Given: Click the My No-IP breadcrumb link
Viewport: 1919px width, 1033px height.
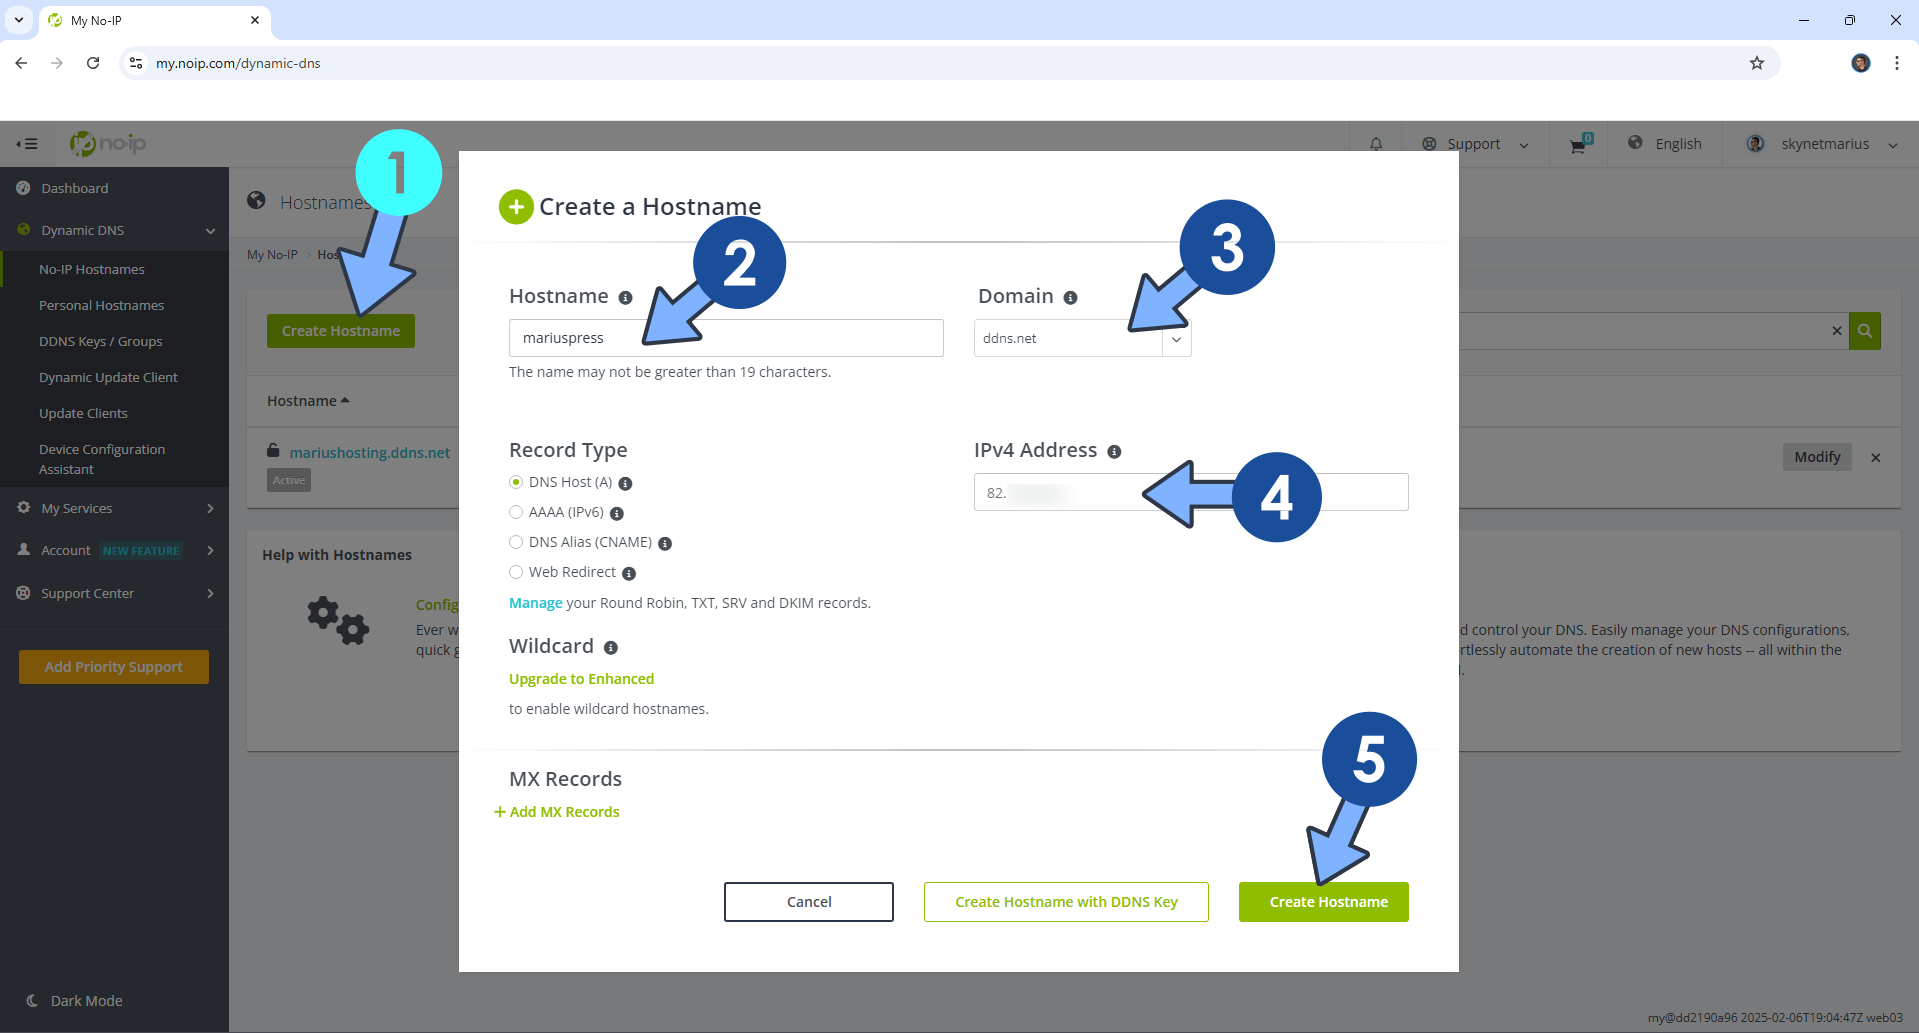Looking at the screenshot, I should tap(272, 255).
